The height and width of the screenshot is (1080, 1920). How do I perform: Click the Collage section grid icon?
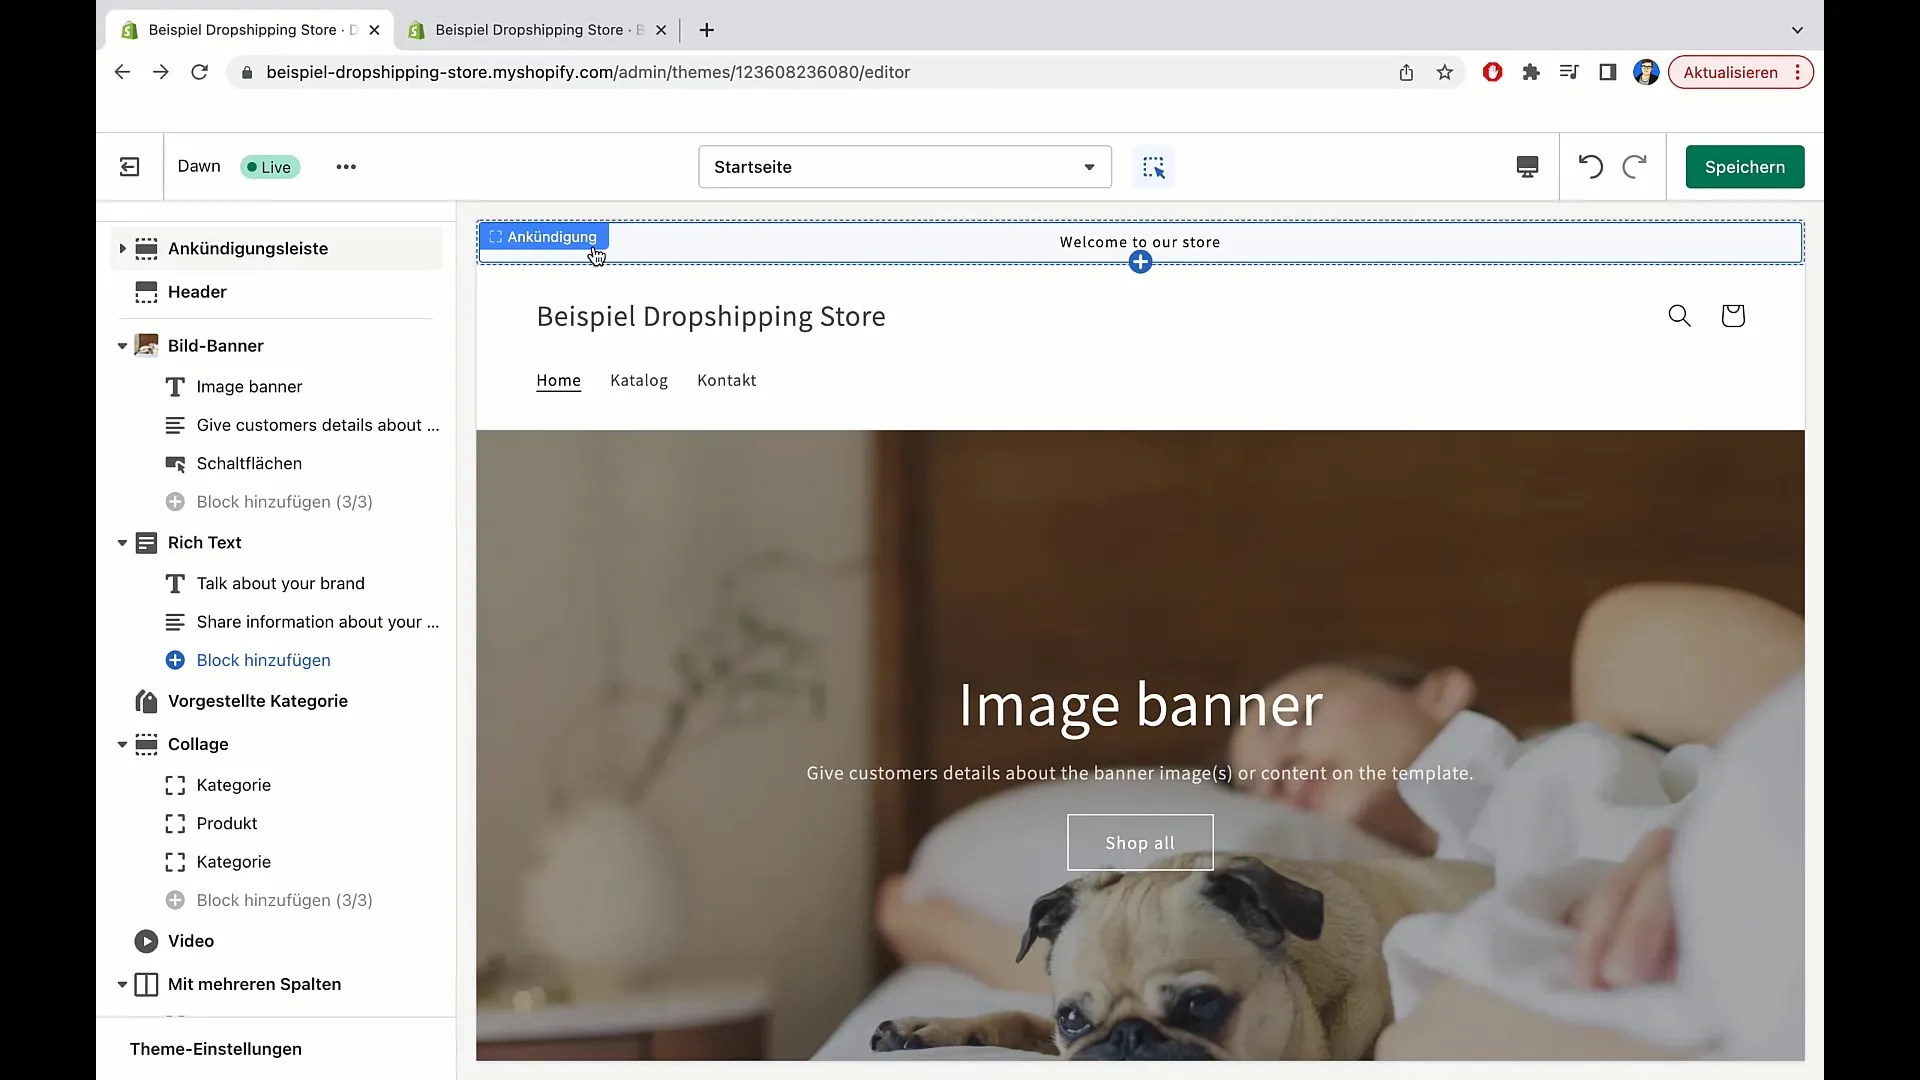(146, 742)
